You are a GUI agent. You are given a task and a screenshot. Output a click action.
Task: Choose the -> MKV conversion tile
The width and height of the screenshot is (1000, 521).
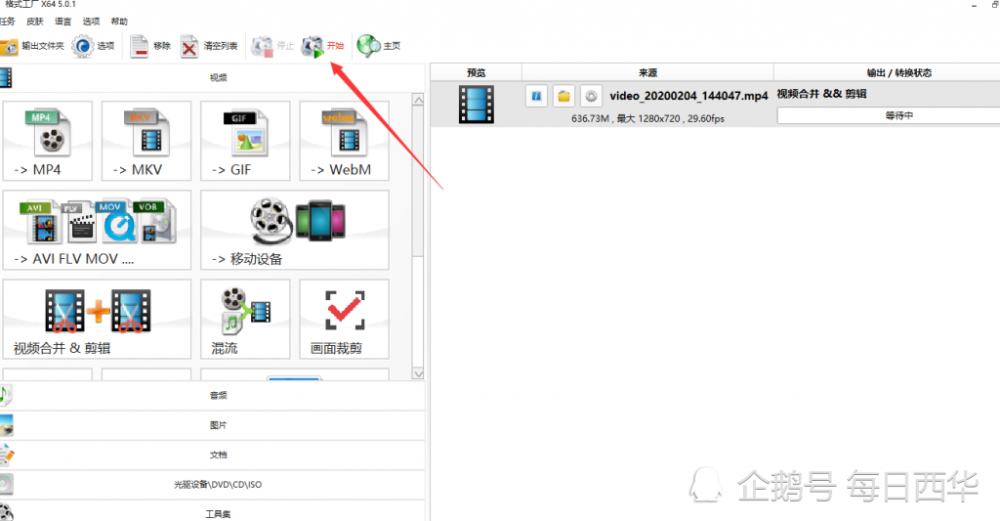pos(146,141)
